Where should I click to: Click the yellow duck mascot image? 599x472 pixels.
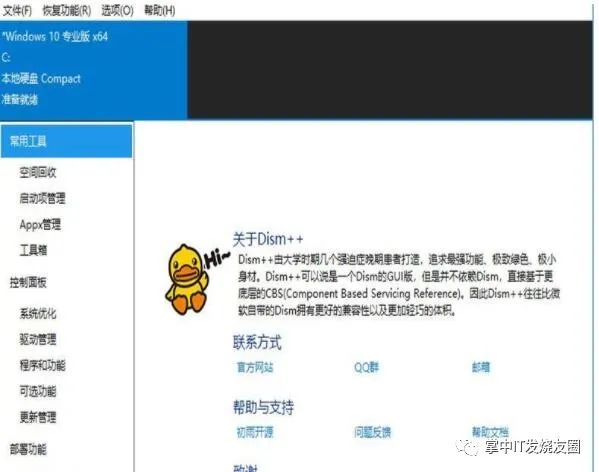click(x=197, y=279)
